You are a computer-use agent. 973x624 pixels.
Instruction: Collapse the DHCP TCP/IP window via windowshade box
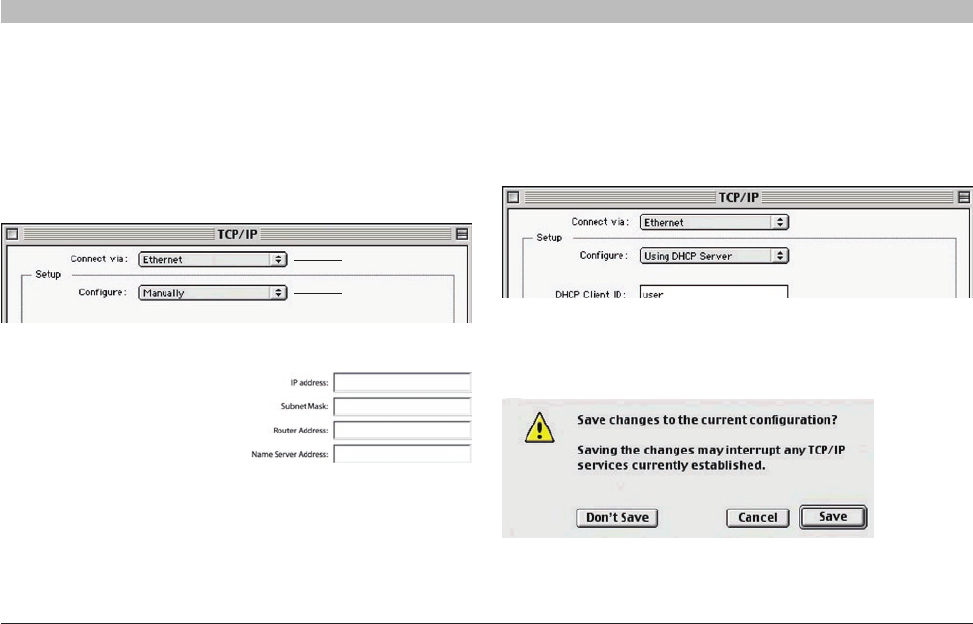tap(964, 197)
